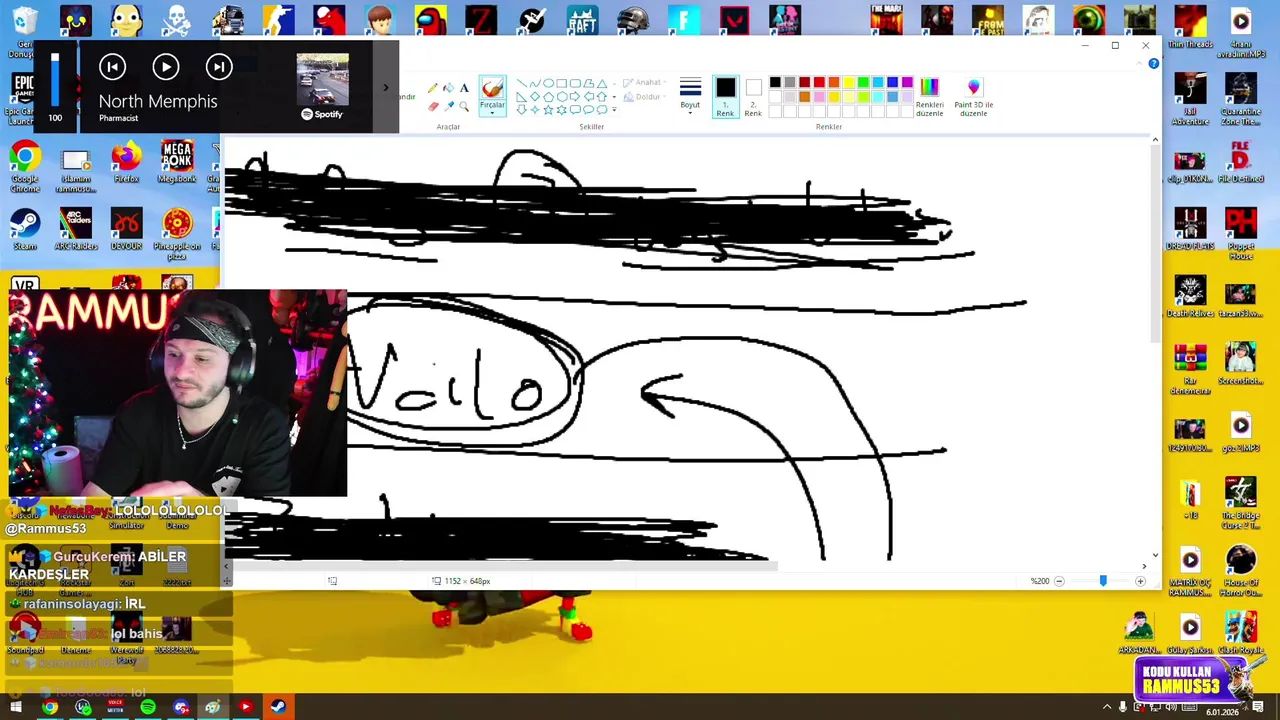The width and height of the screenshot is (1280, 720).
Task: Open Death Relives desktop shortcut
Action: pyautogui.click(x=1190, y=297)
